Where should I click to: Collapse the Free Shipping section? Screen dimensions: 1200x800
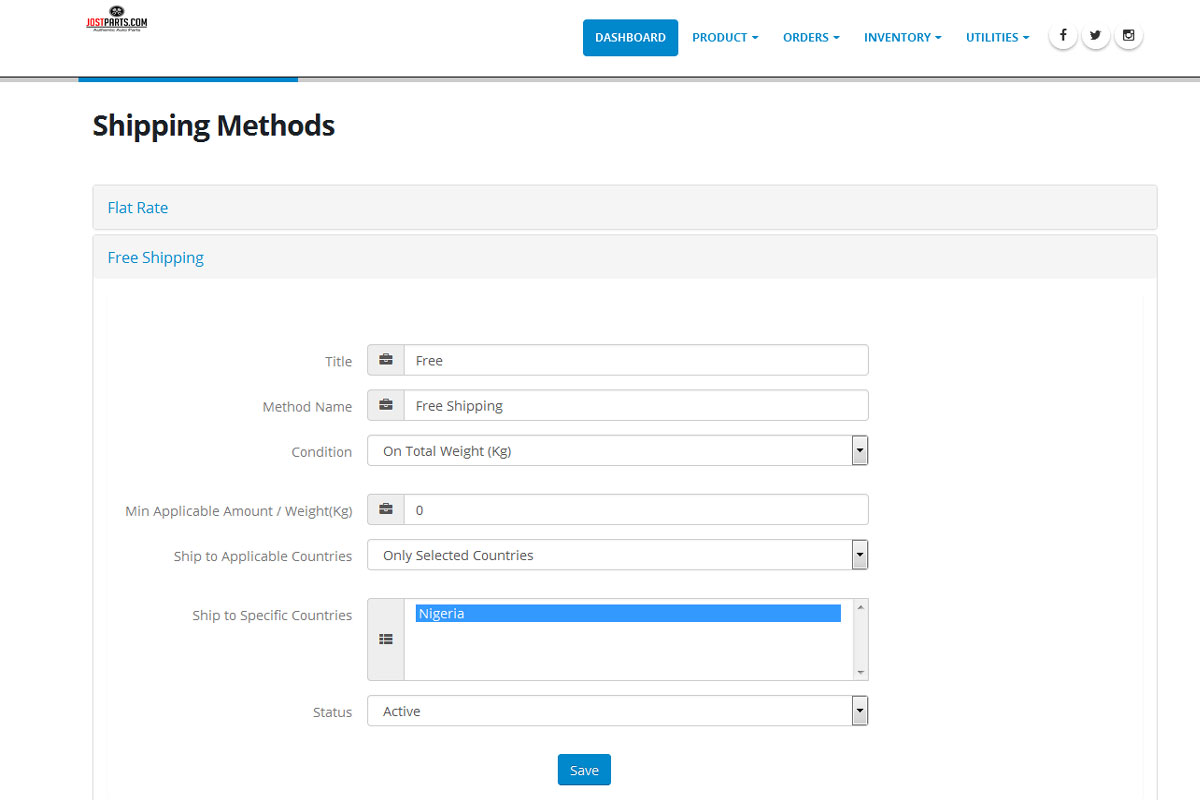[155, 258]
